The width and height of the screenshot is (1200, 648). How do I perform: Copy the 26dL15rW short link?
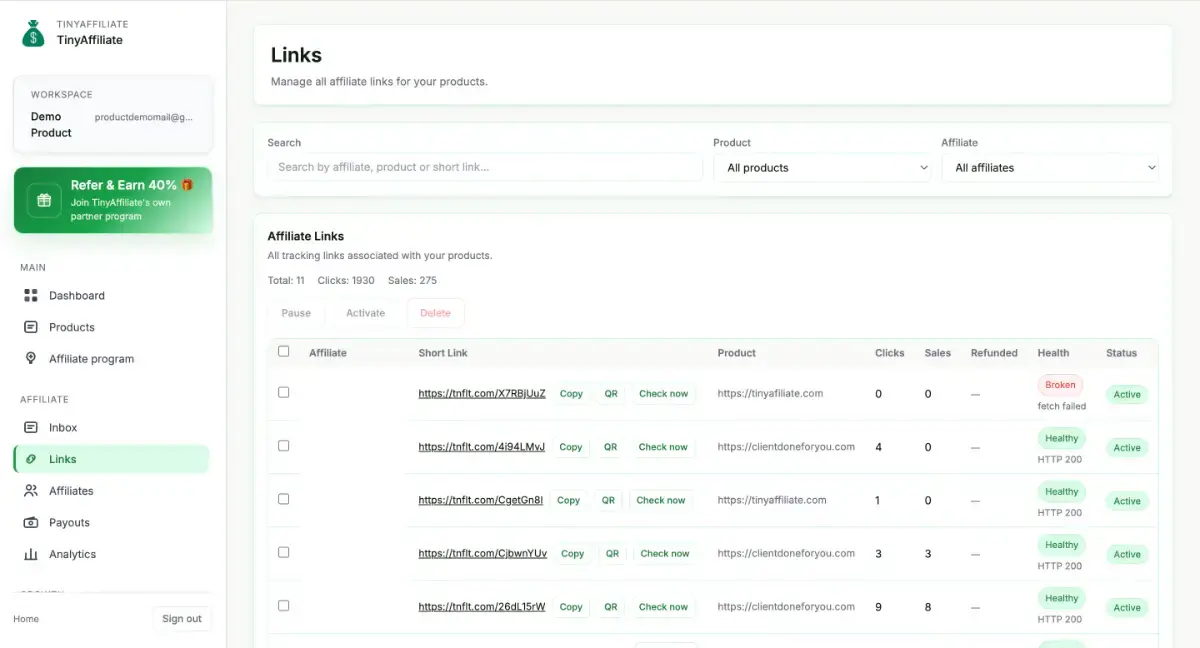pos(571,607)
